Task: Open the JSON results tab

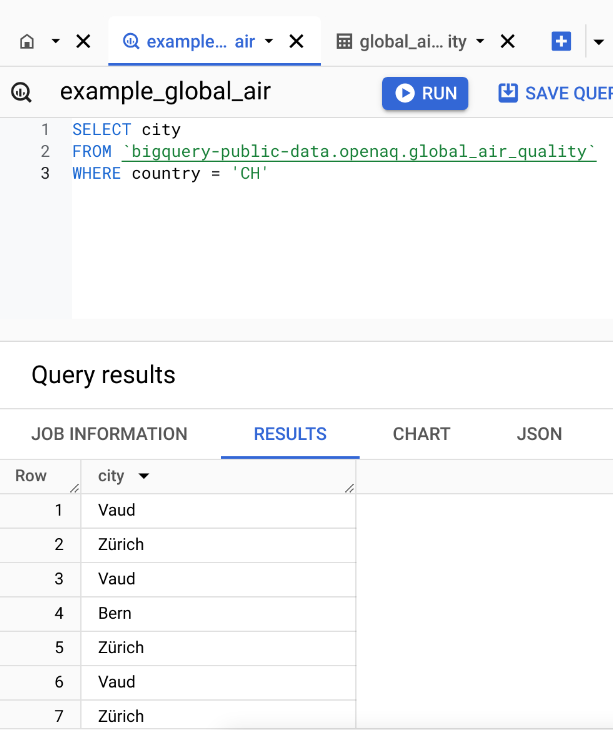Action: 539,434
